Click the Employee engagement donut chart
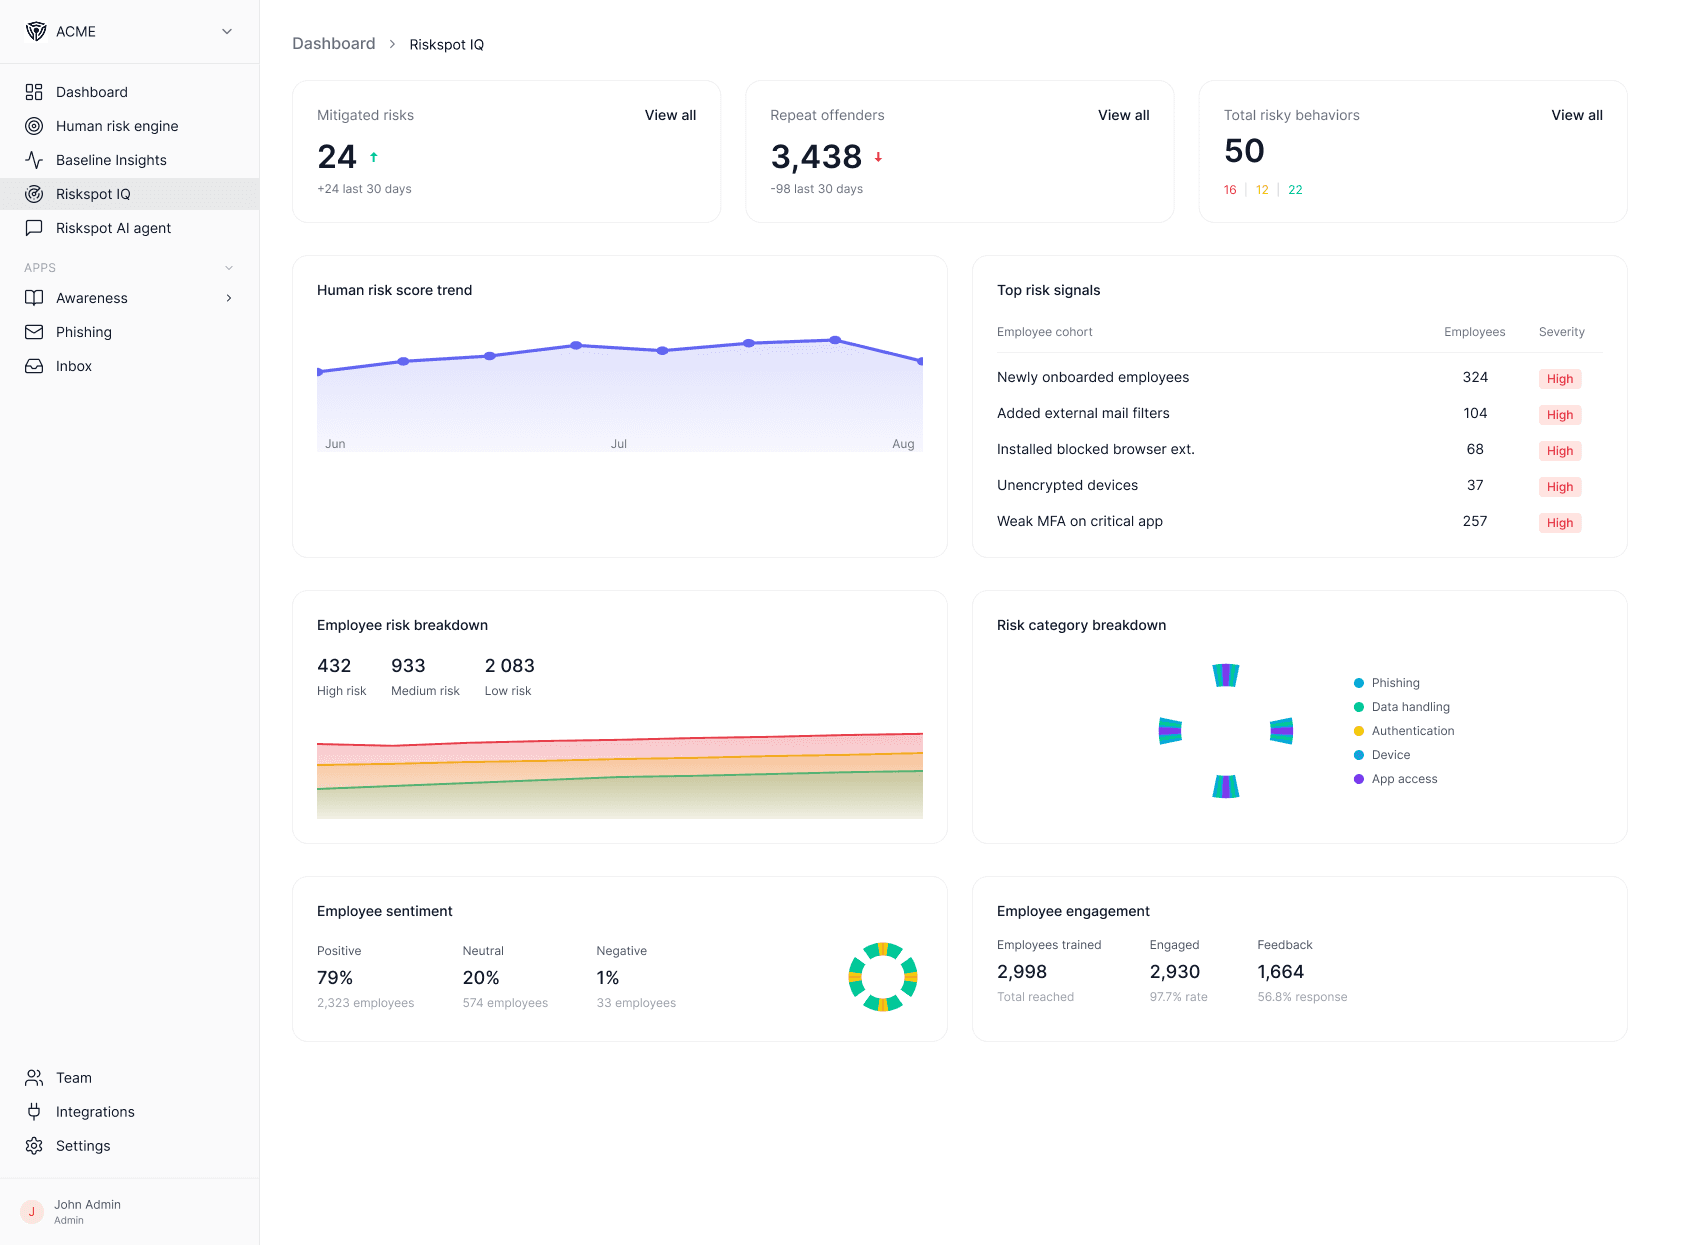The width and height of the screenshot is (1701, 1245). point(883,977)
